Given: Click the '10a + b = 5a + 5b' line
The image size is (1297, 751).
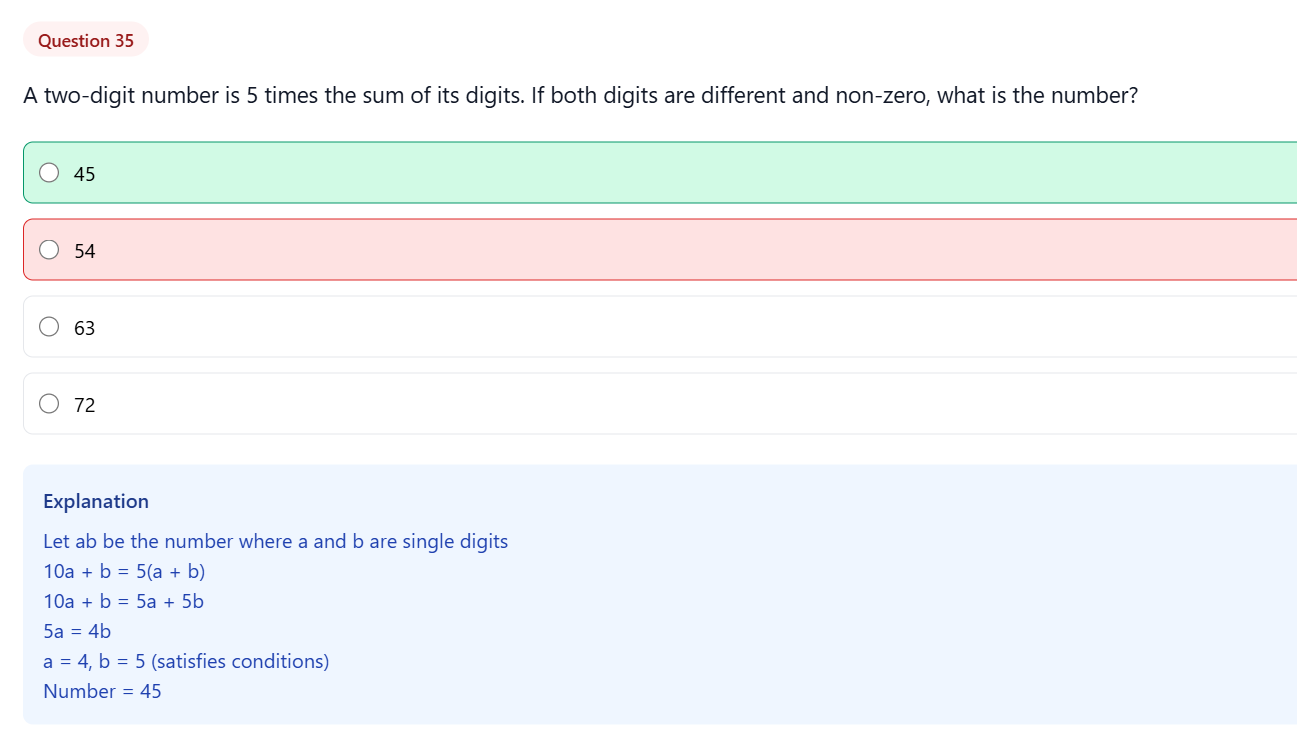Looking at the screenshot, I should pos(125,601).
